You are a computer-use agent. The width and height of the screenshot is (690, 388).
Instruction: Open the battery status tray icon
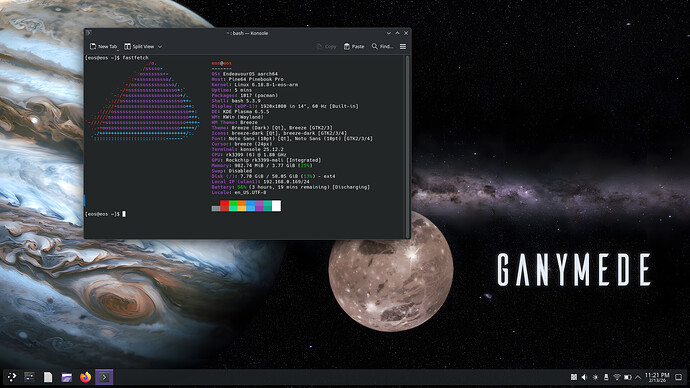click(x=628, y=377)
